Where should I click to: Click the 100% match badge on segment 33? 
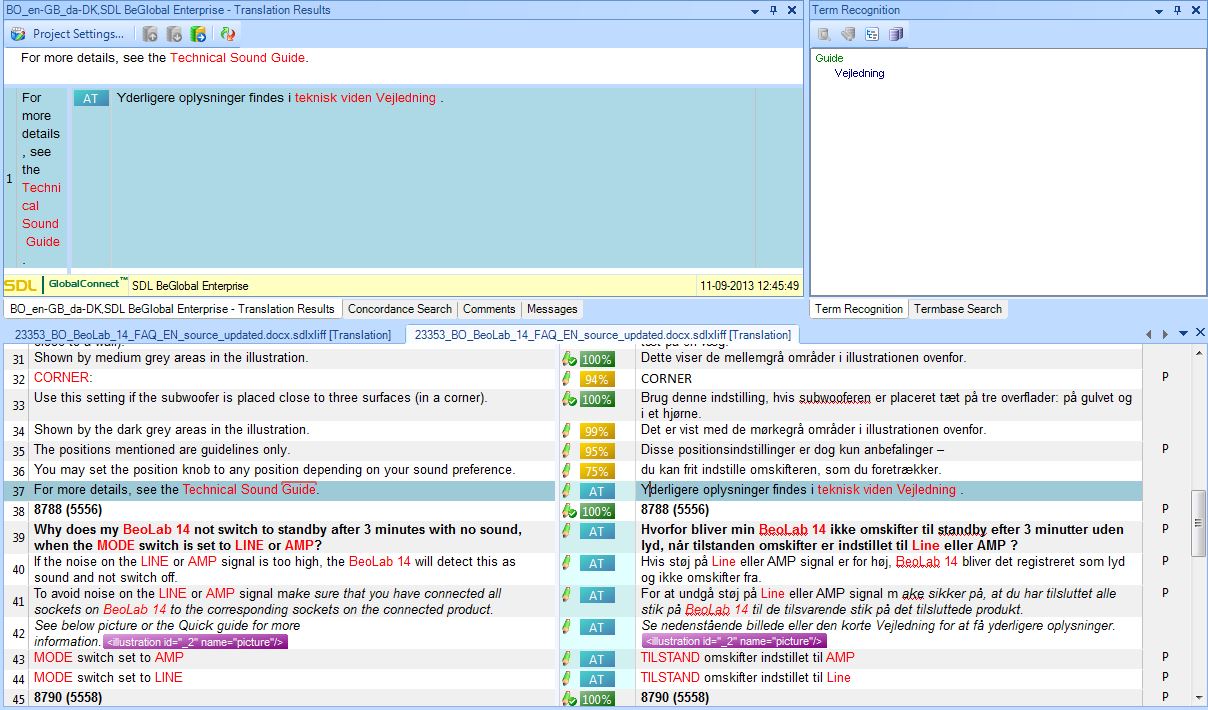point(597,399)
